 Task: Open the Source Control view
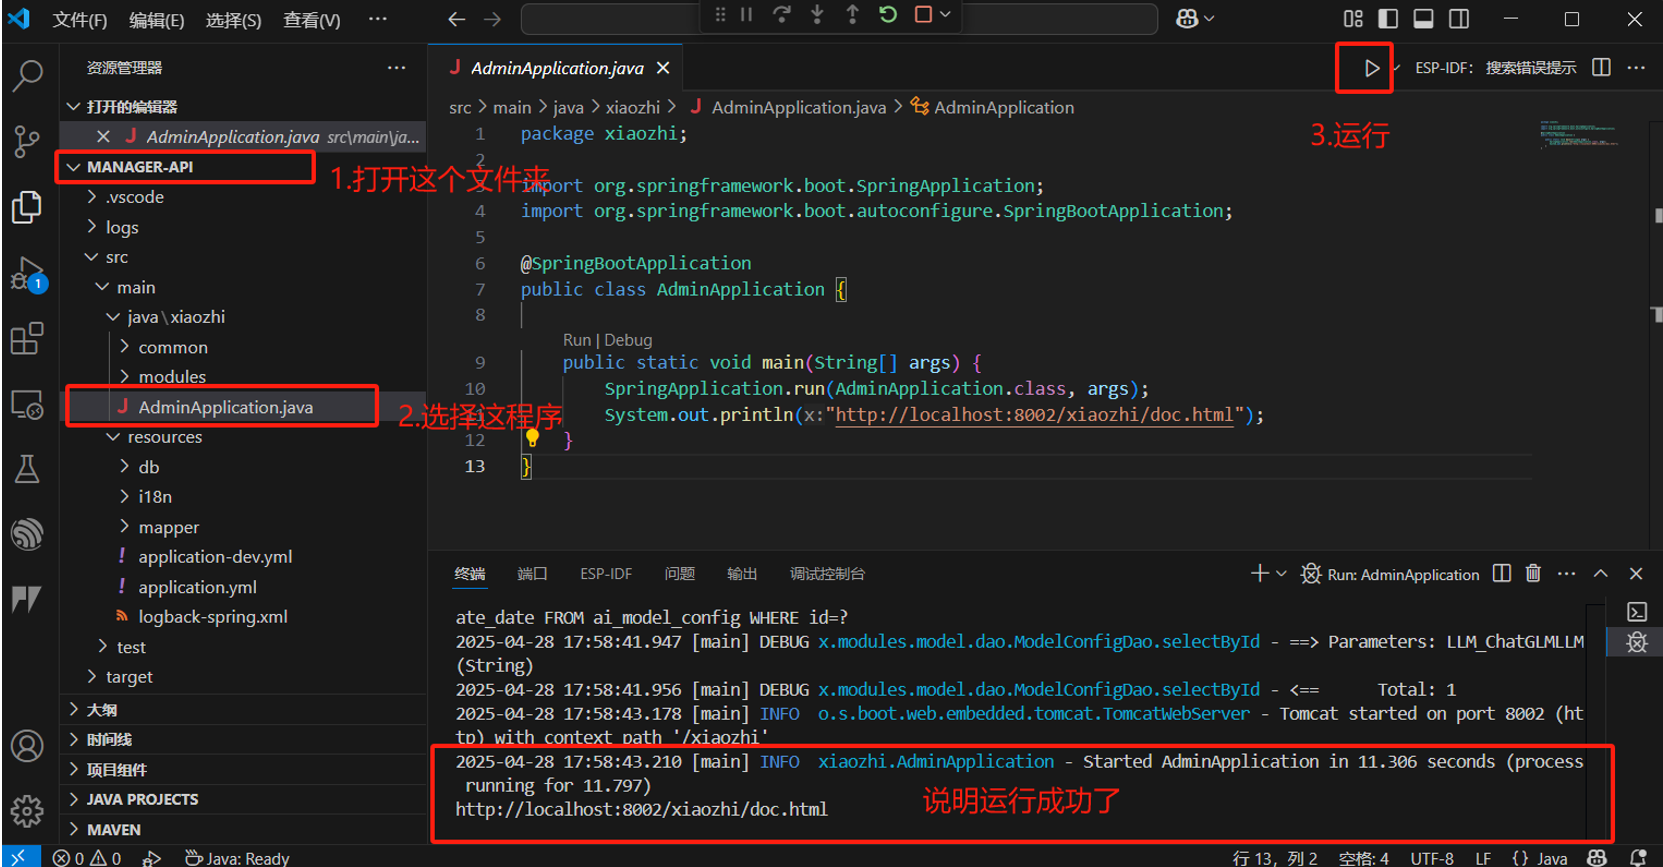click(27, 141)
